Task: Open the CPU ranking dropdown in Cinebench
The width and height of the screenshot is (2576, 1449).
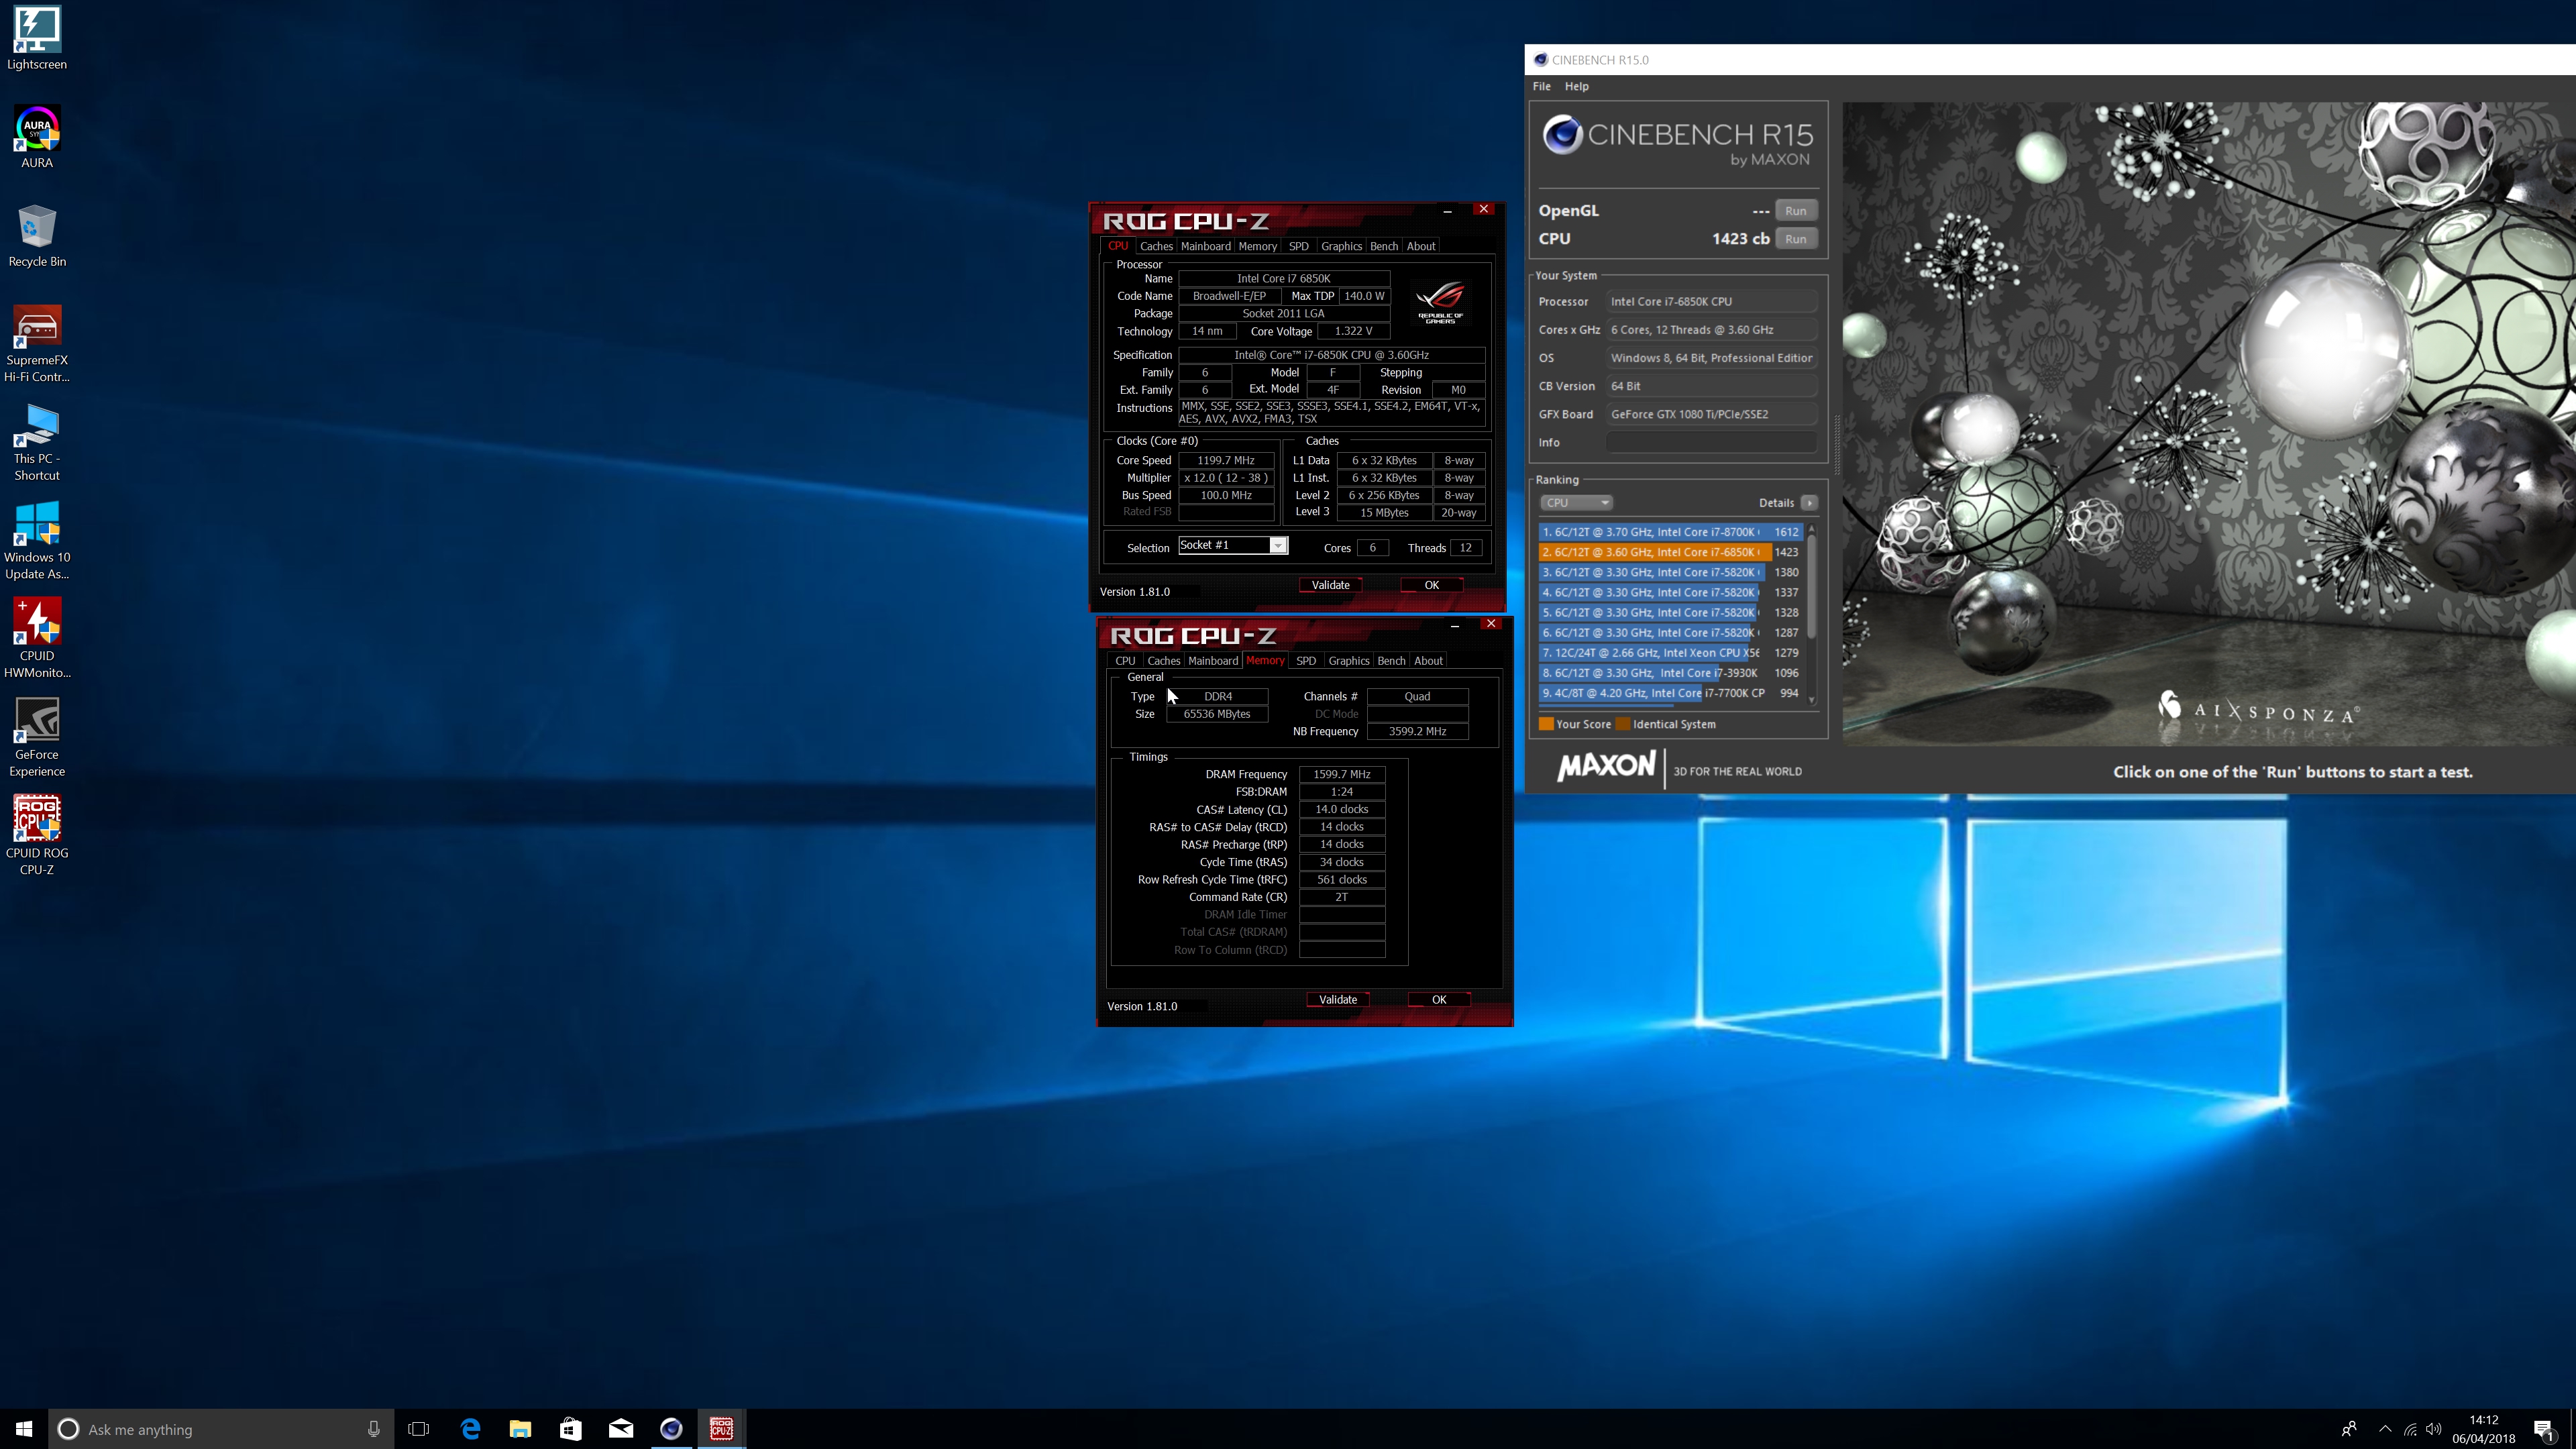Action: click(x=1576, y=503)
